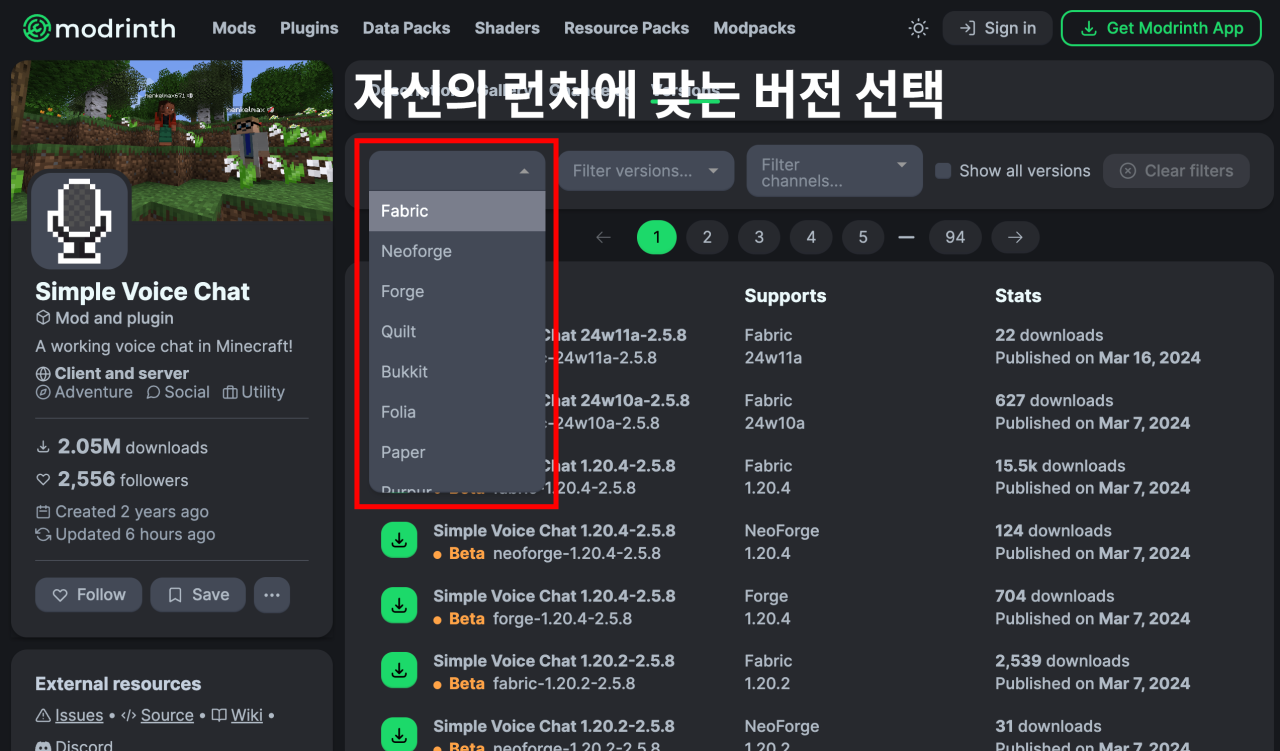1280x751 pixels.
Task: Go to next page arrow
Action: (1015, 237)
